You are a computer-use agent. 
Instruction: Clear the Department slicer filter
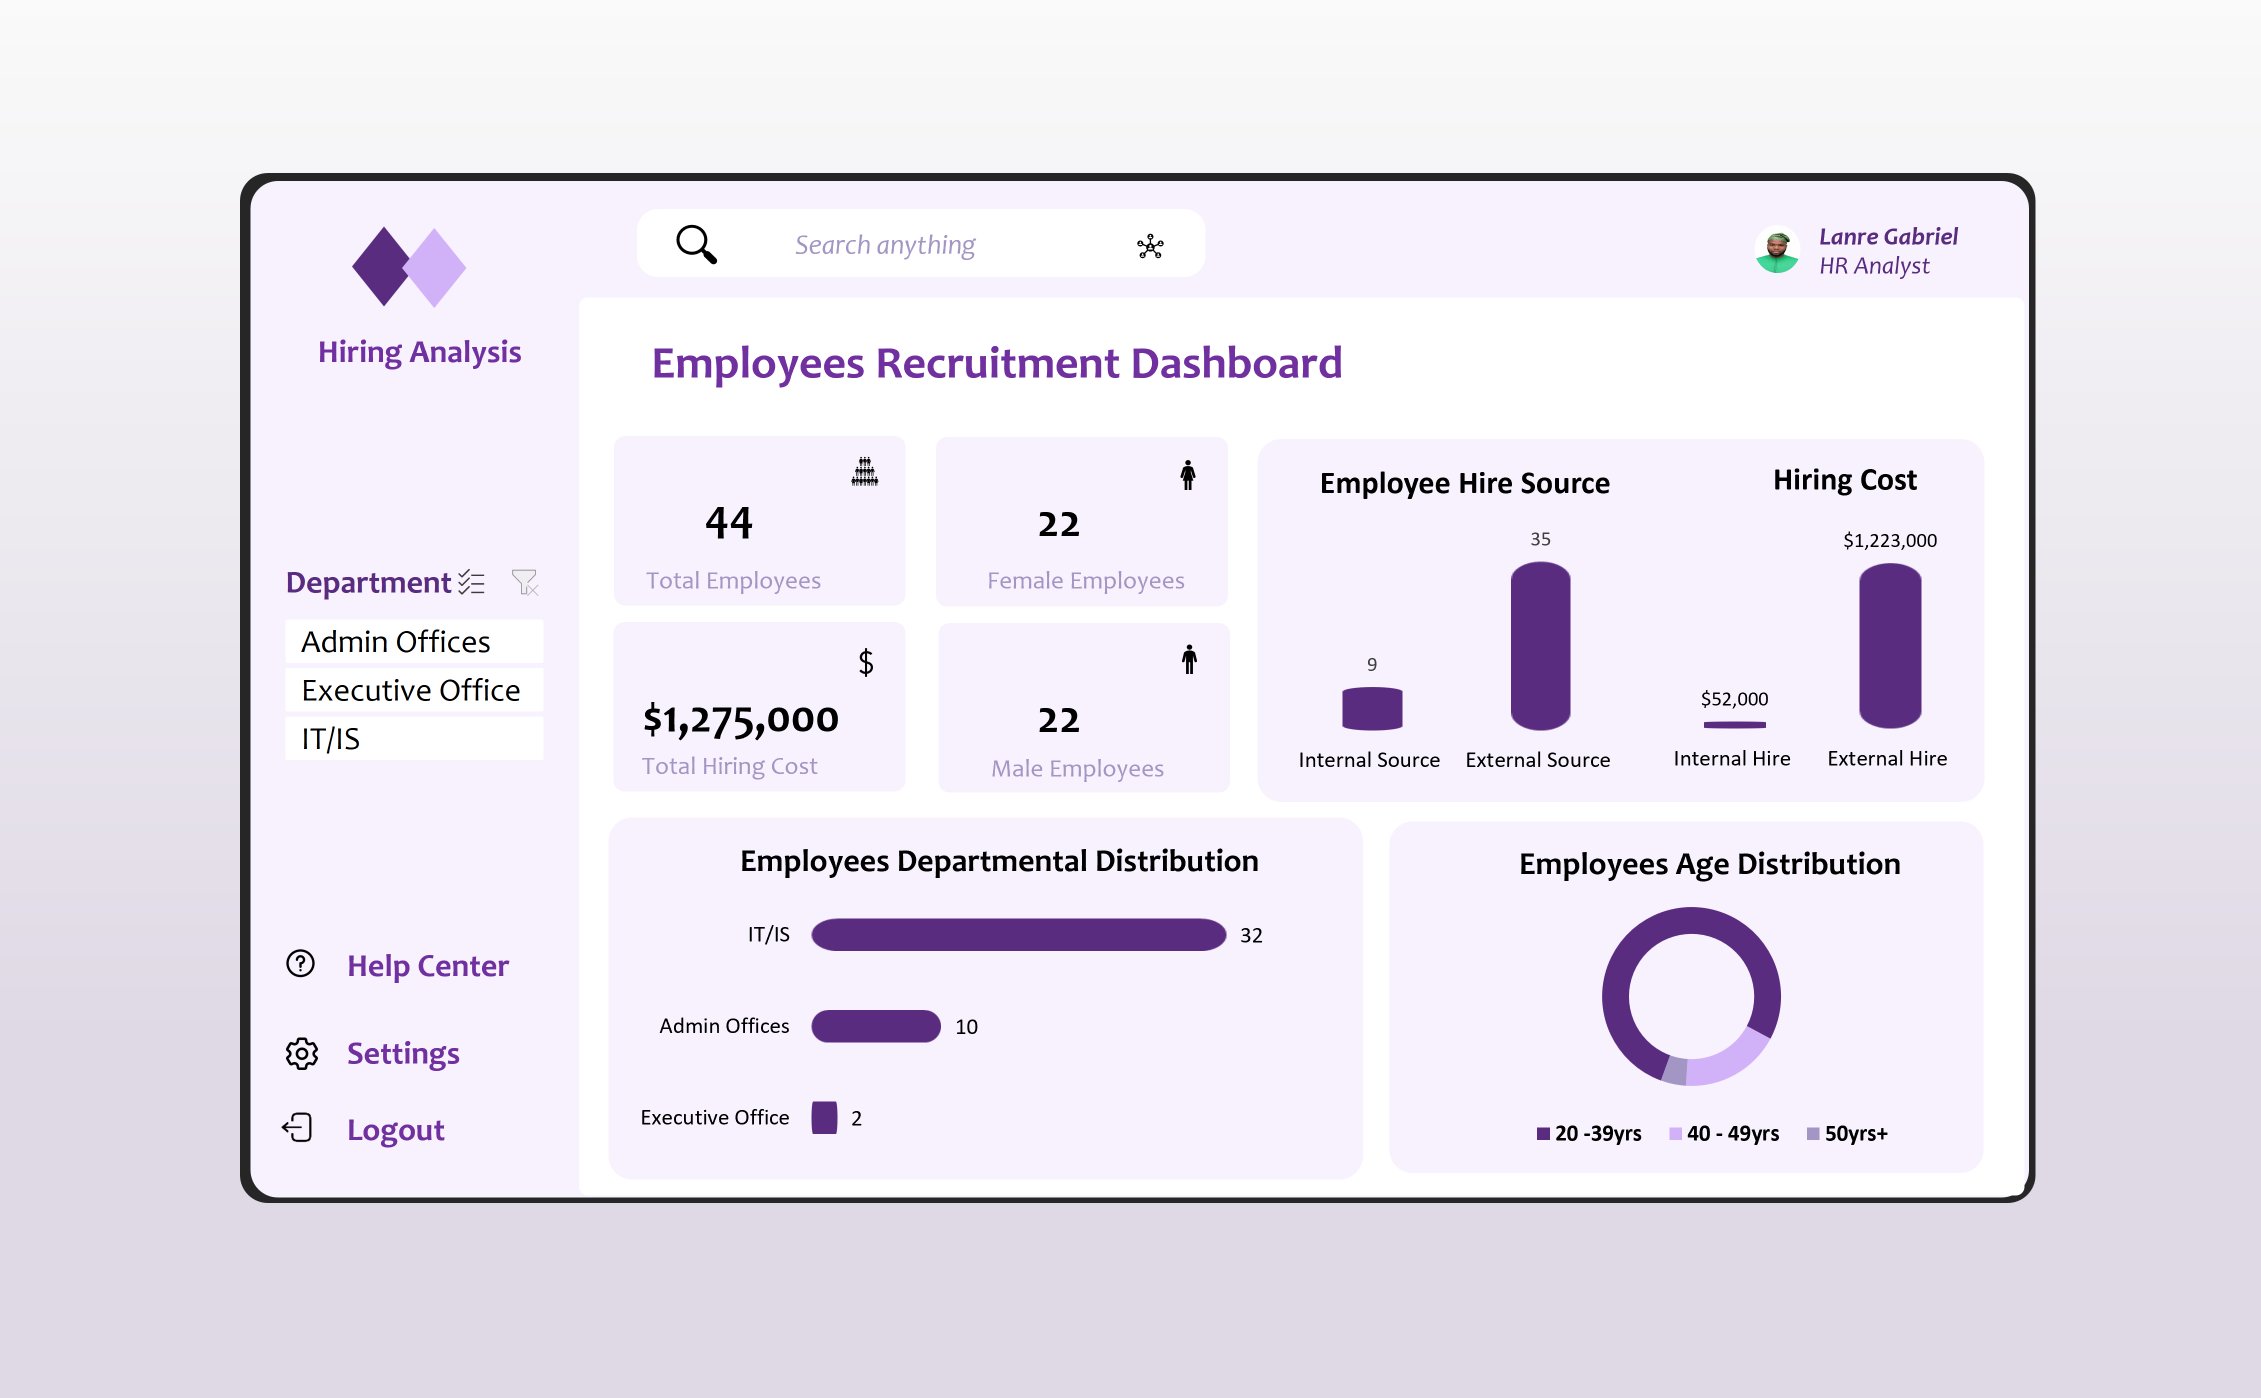click(x=524, y=582)
